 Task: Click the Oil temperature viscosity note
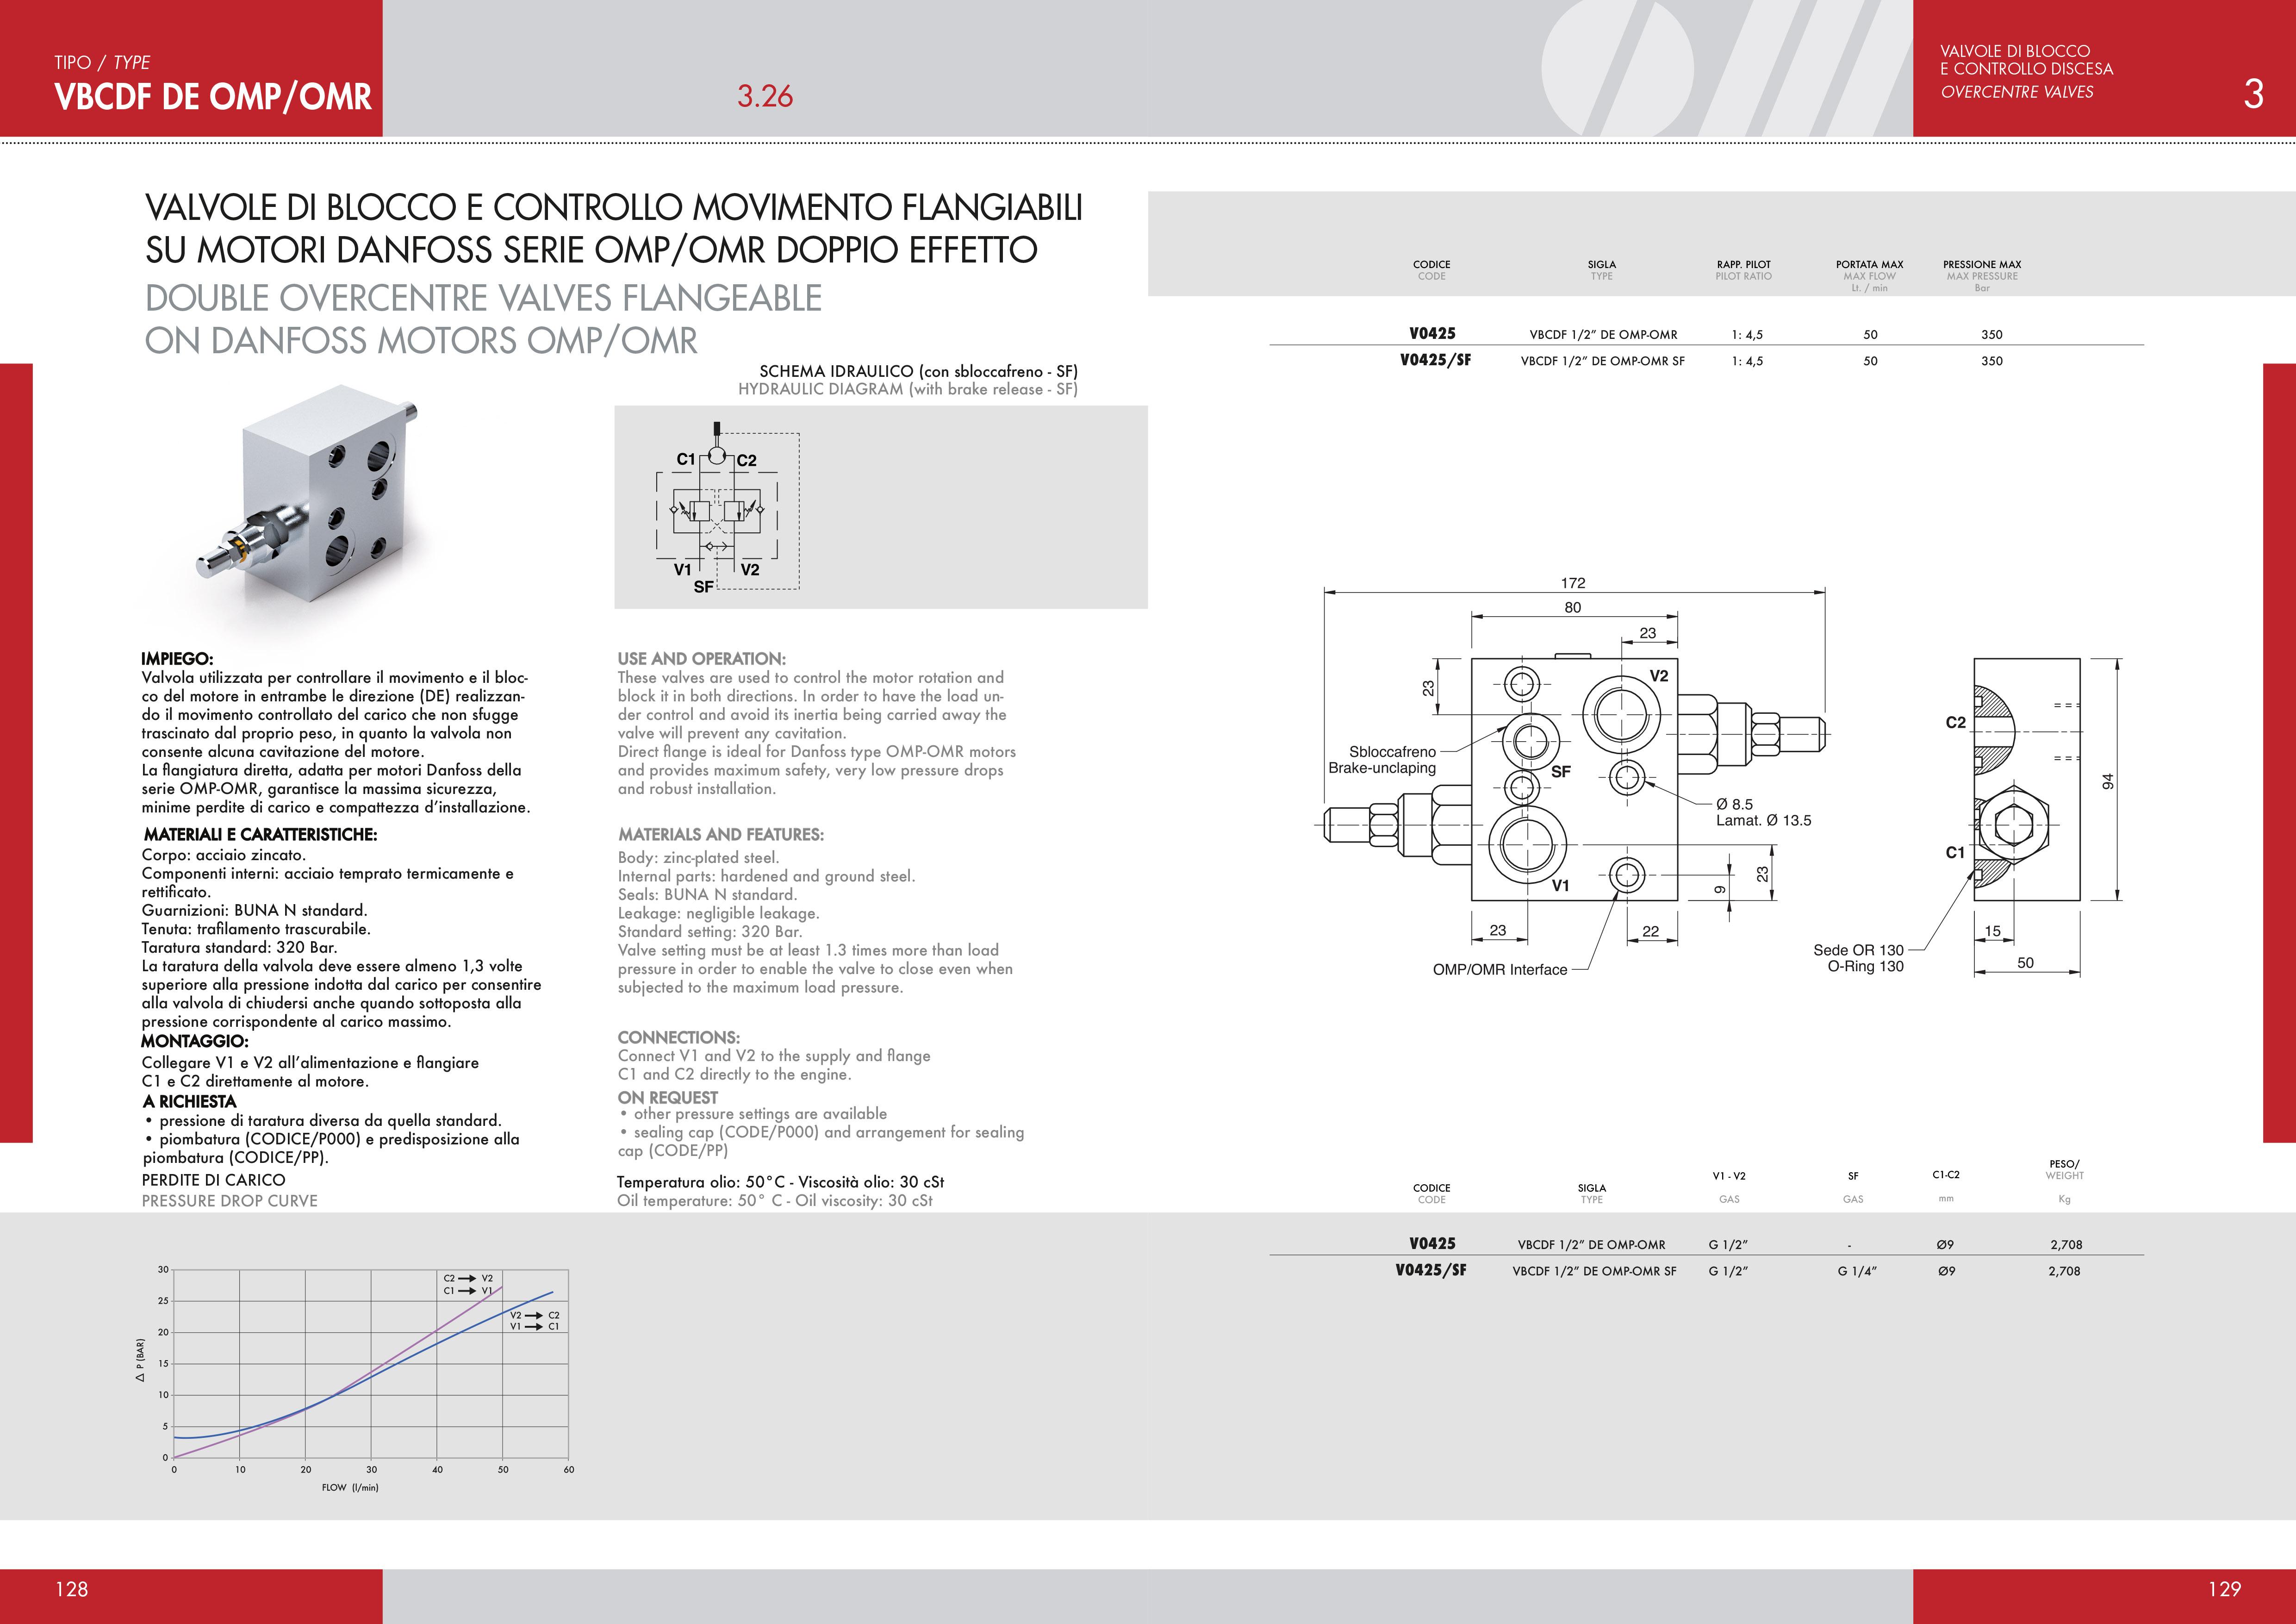point(775,1201)
